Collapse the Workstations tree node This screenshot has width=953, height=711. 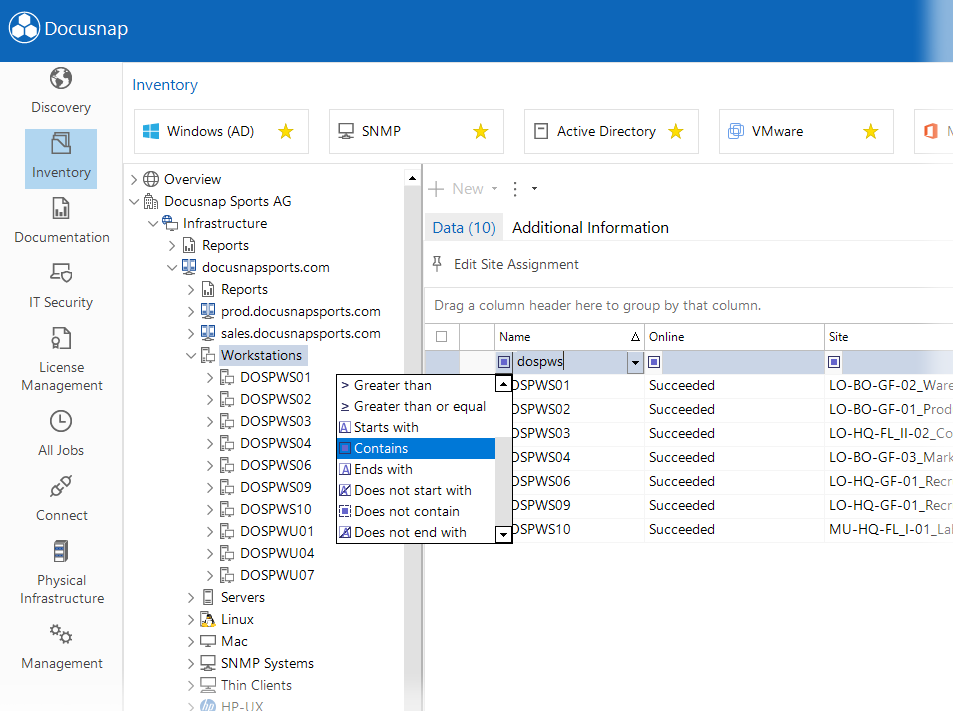[x=191, y=356]
